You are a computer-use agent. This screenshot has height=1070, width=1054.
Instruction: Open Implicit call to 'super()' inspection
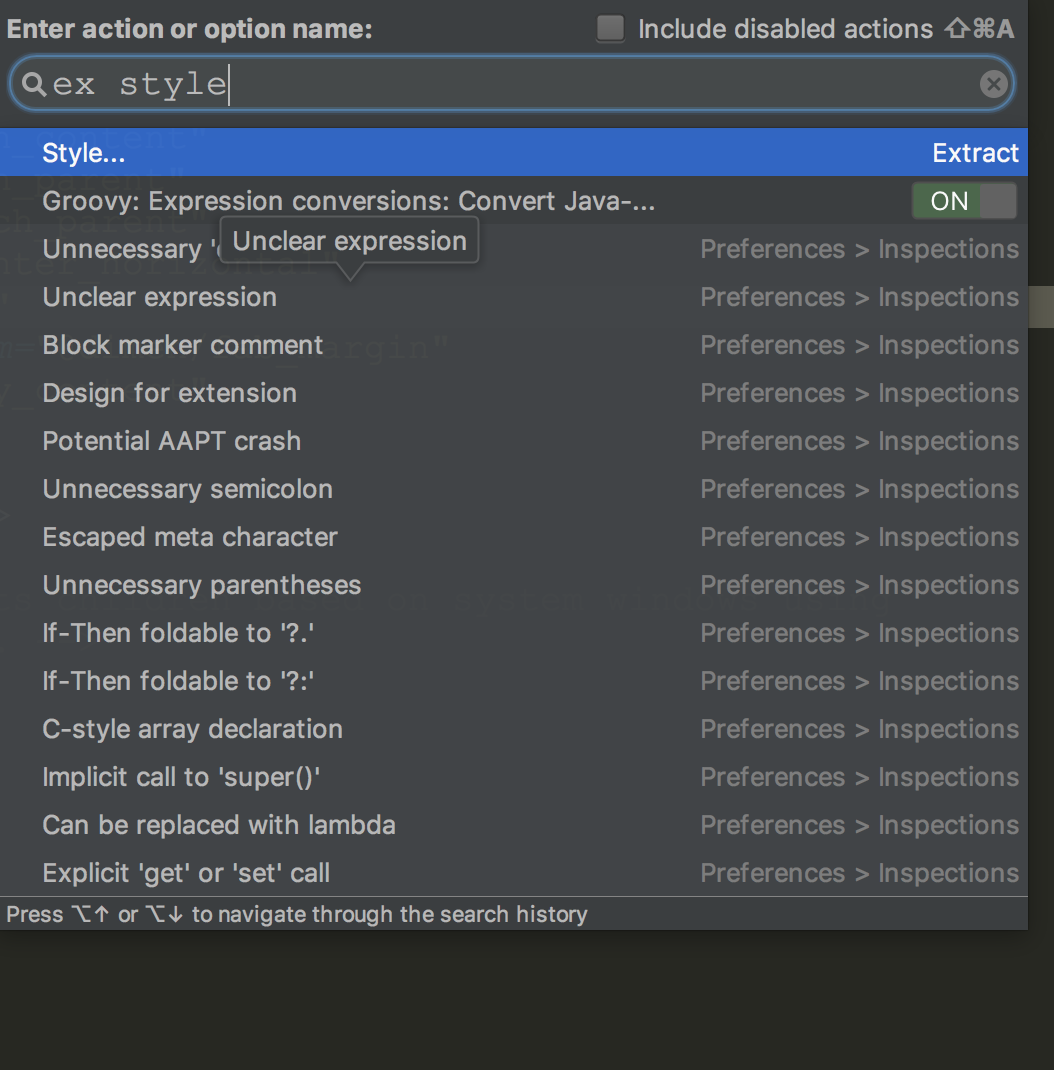pos(182,777)
